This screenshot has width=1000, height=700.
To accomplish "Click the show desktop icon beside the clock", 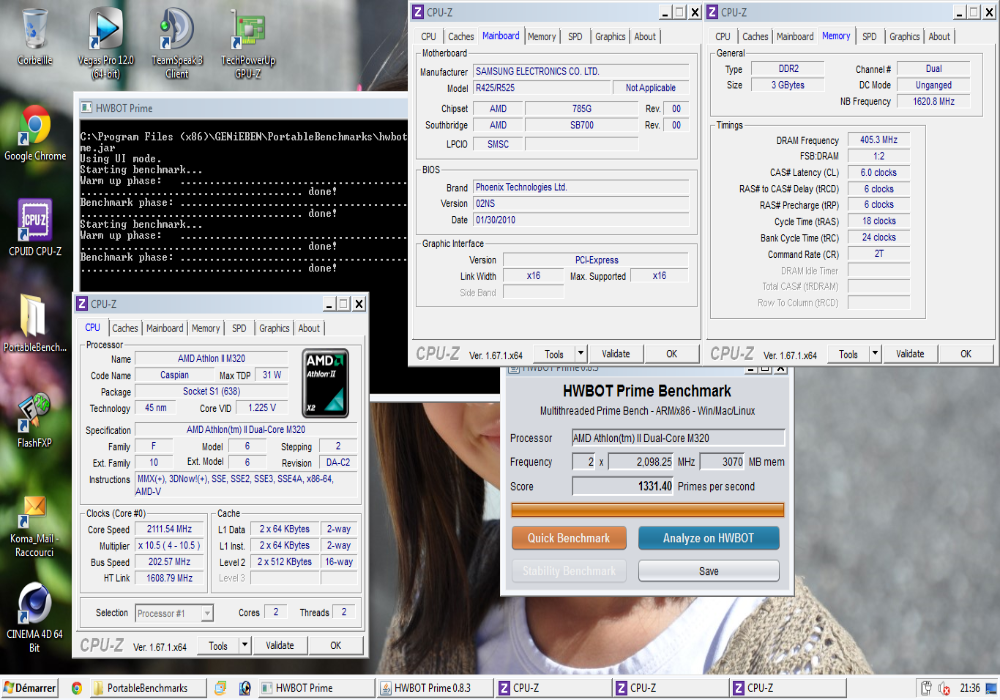I will pos(990,689).
